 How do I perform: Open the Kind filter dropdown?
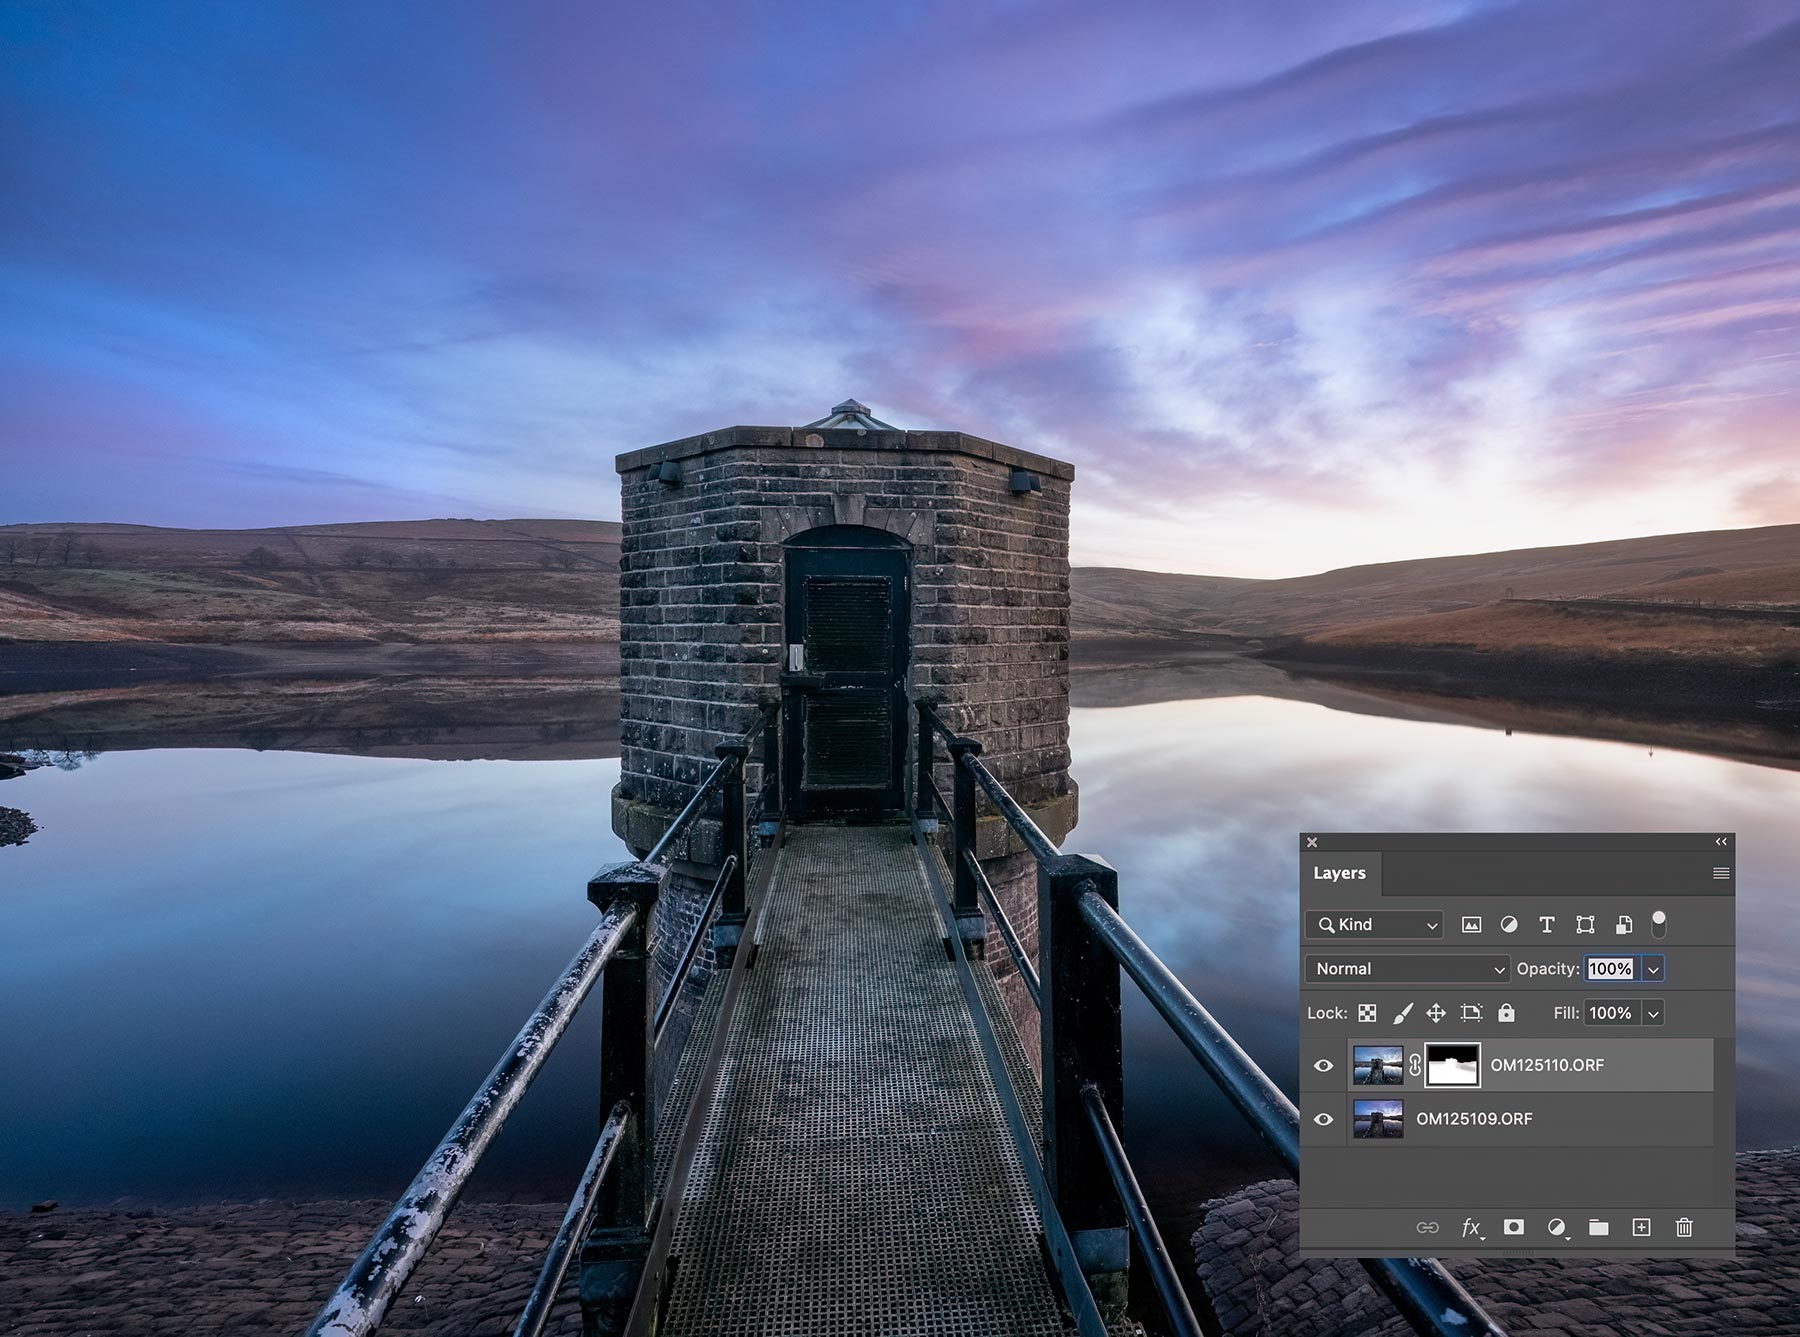coord(1374,925)
